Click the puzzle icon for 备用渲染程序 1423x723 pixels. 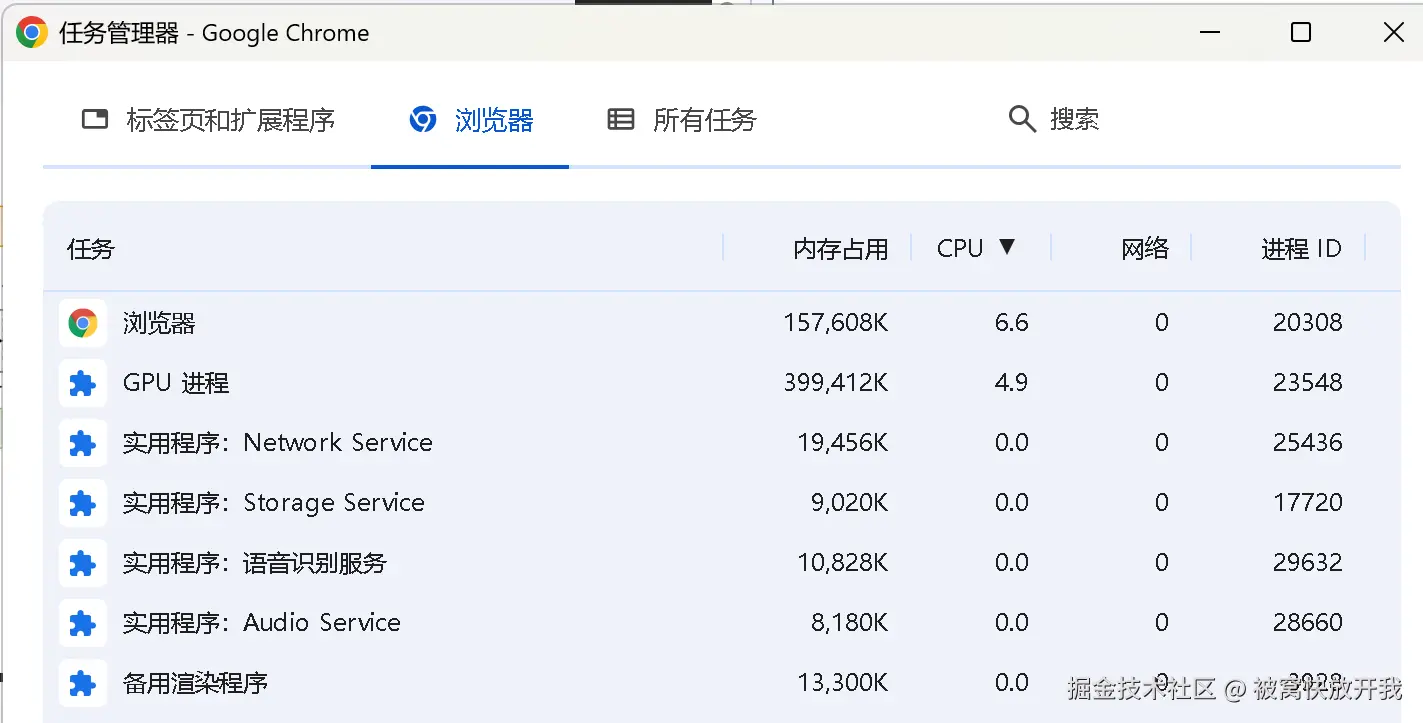coord(83,683)
